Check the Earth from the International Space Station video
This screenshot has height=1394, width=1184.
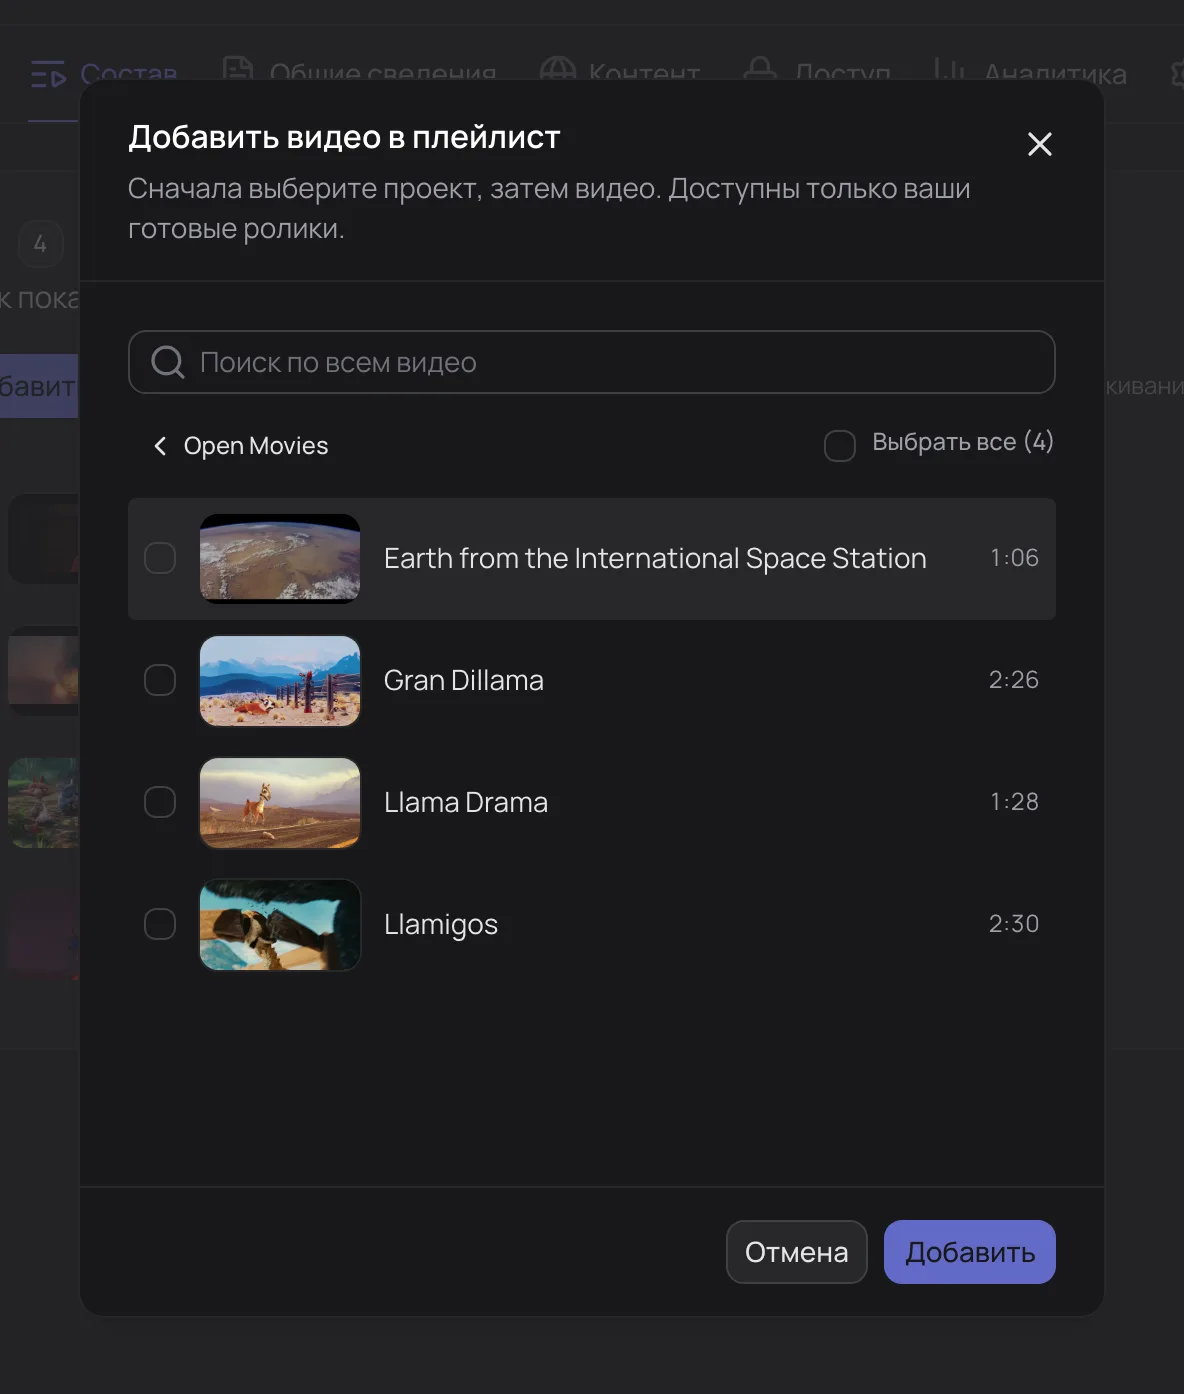[x=160, y=558]
